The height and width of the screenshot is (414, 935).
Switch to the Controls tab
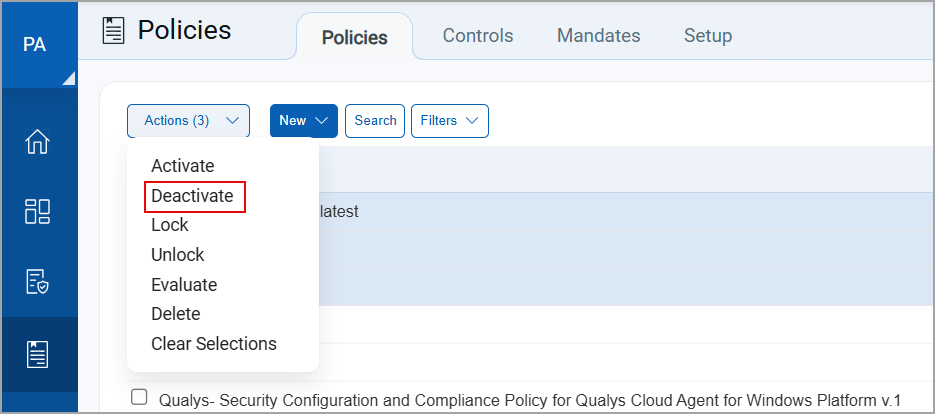point(478,36)
